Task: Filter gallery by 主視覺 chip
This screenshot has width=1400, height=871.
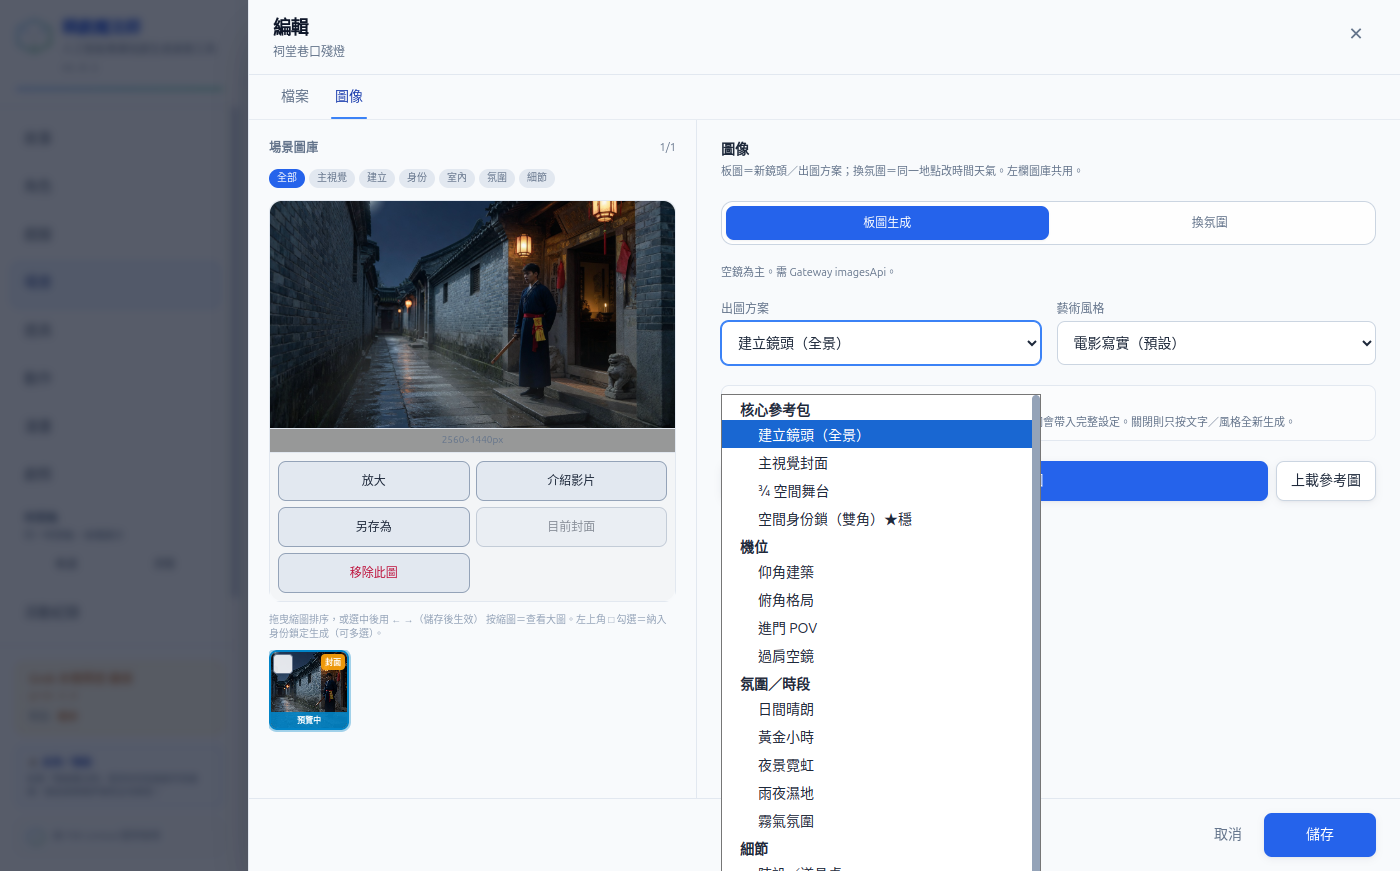Action: [x=332, y=178]
